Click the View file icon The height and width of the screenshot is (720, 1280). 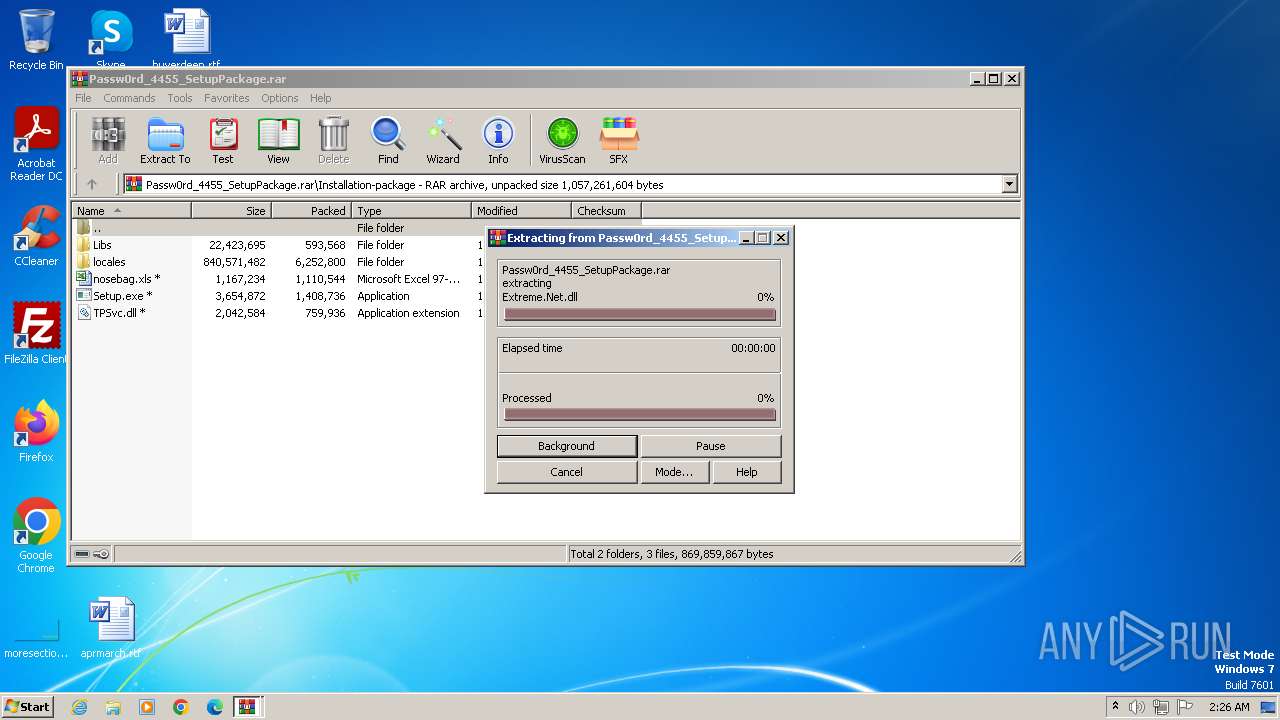point(278,140)
